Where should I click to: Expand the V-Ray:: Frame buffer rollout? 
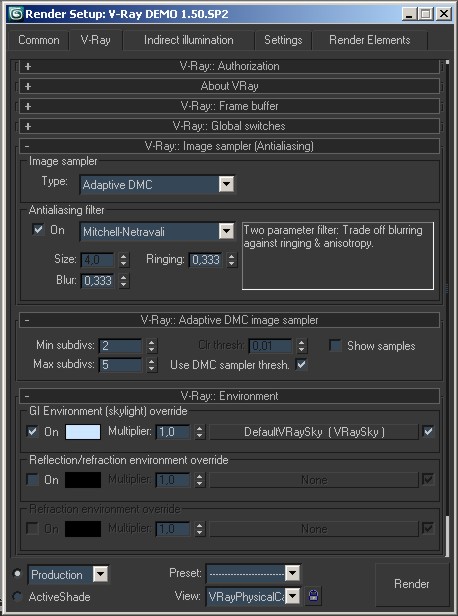pos(229,106)
